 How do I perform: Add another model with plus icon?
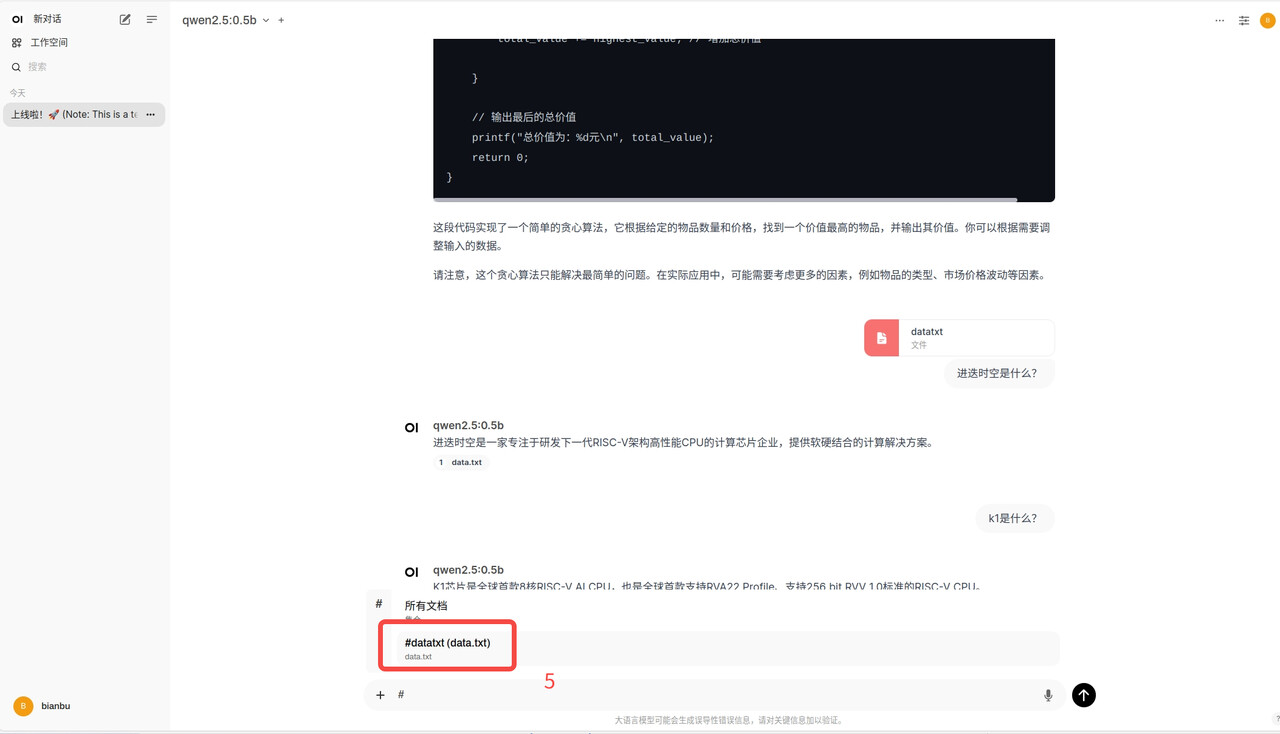click(281, 20)
